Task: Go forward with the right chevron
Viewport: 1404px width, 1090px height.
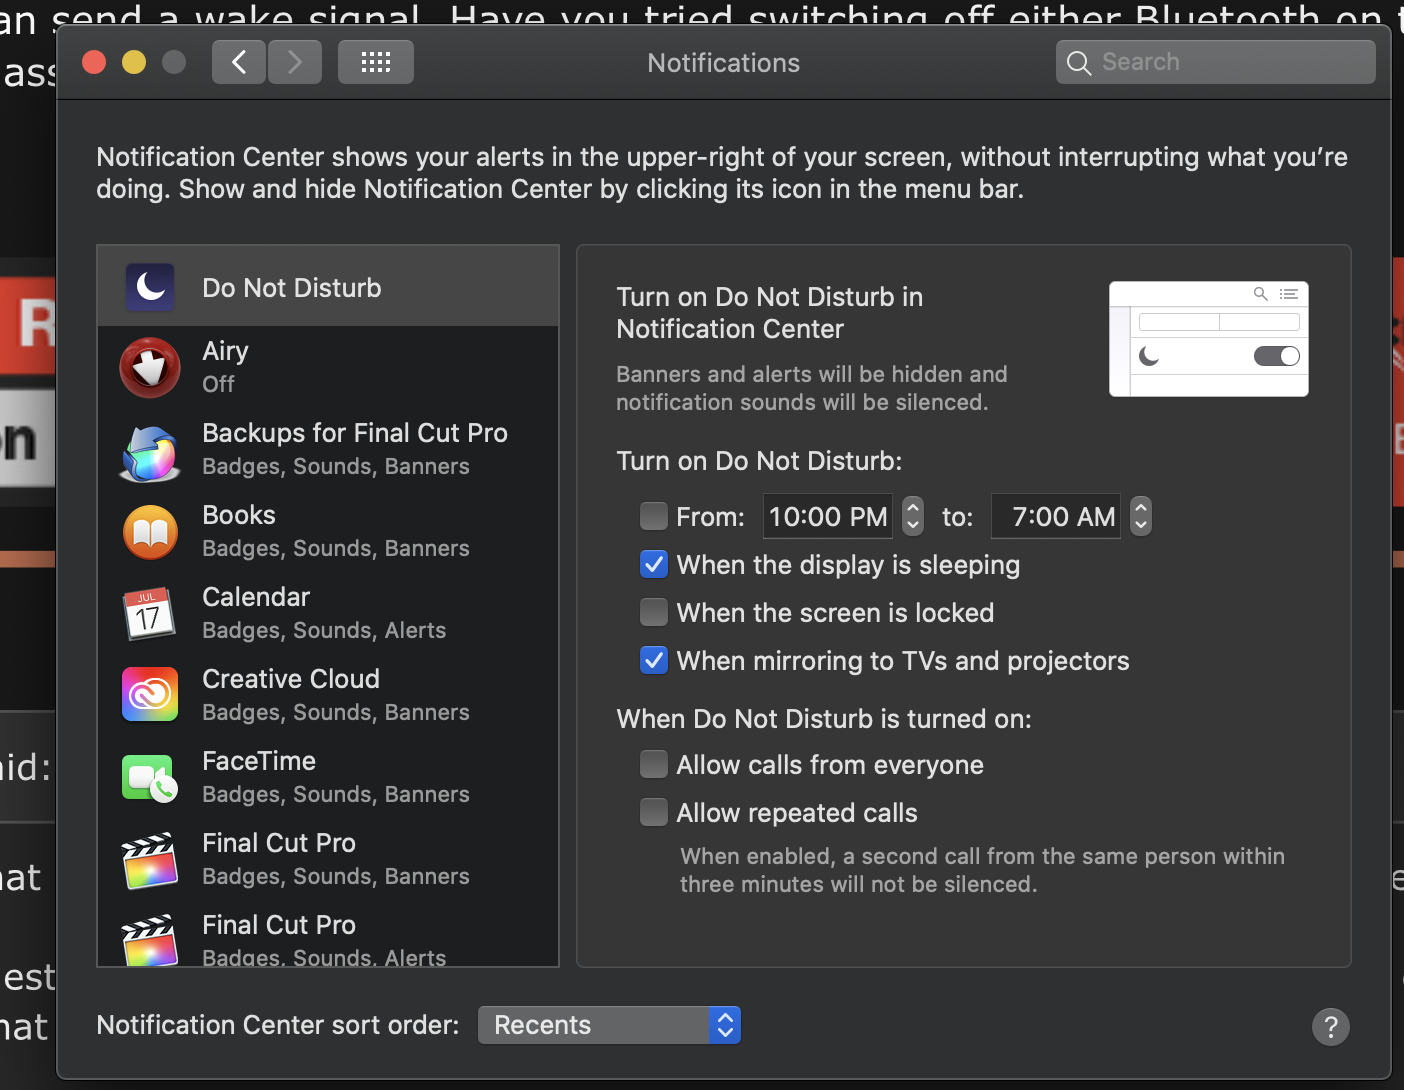Action: (295, 63)
